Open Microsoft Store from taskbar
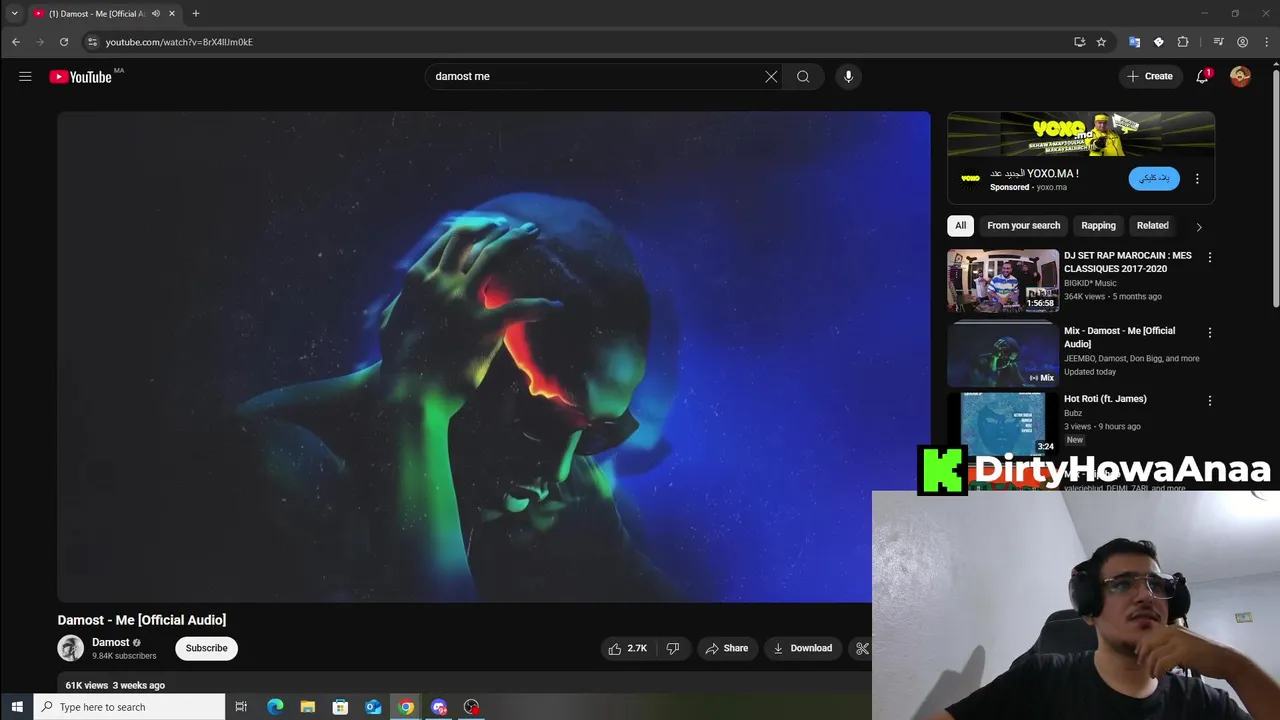 [340, 707]
